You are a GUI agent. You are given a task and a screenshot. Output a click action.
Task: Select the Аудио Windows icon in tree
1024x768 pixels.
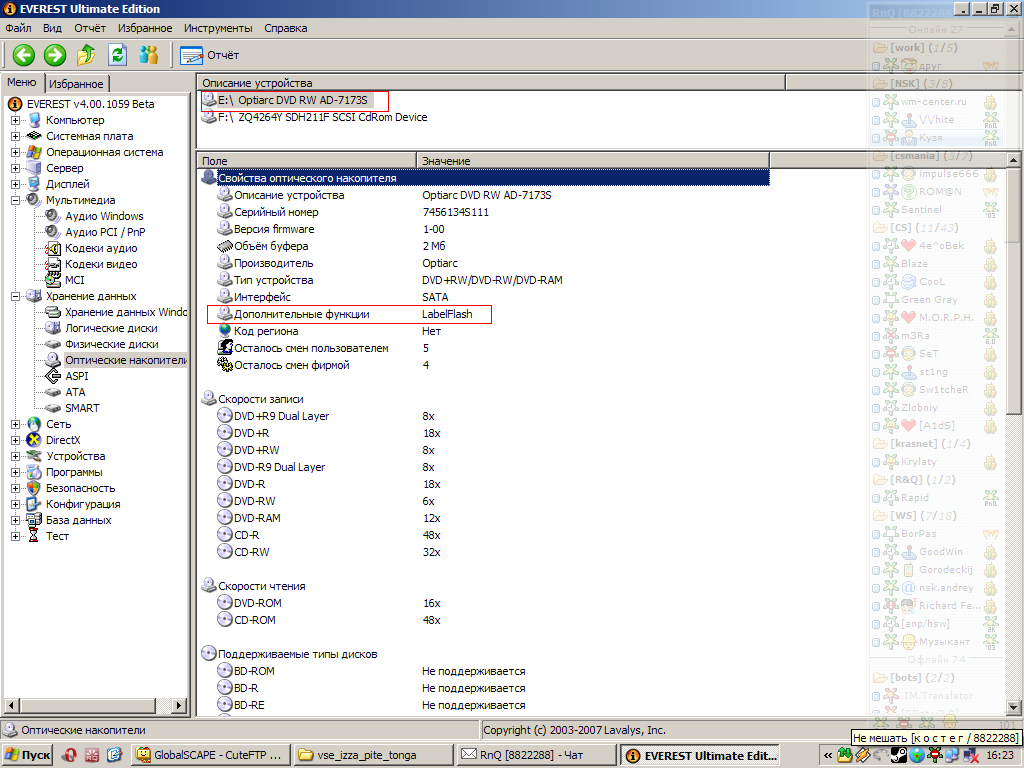coord(53,216)
